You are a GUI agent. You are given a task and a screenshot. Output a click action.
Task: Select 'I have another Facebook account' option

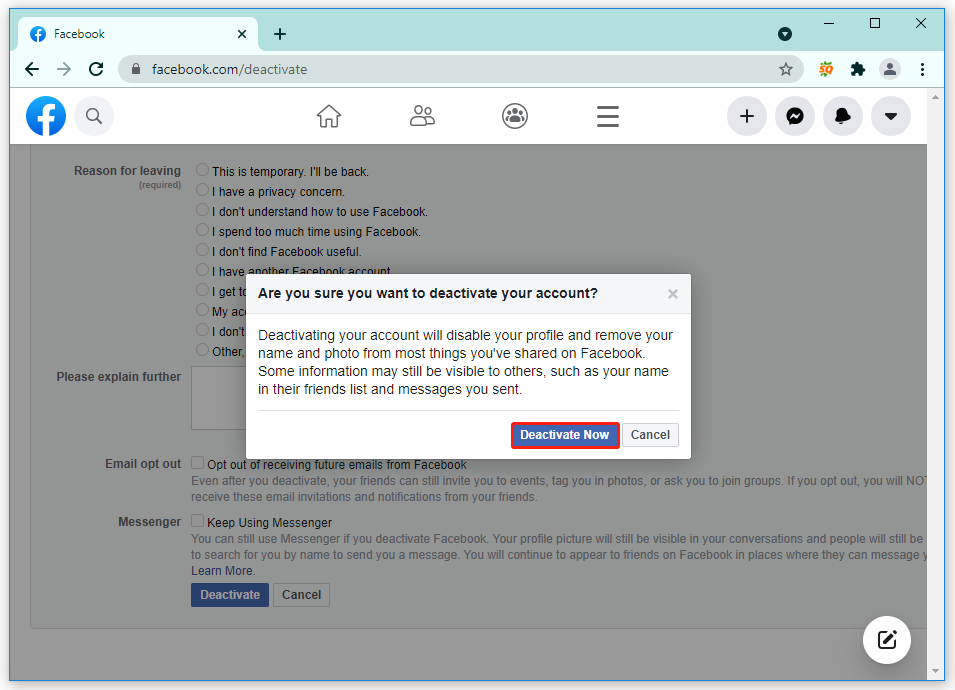point(202,270)
